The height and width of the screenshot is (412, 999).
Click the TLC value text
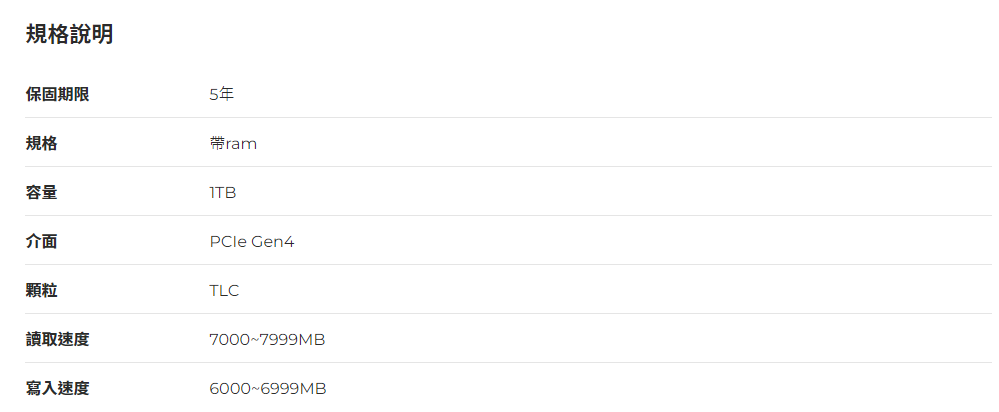(224, 290)
